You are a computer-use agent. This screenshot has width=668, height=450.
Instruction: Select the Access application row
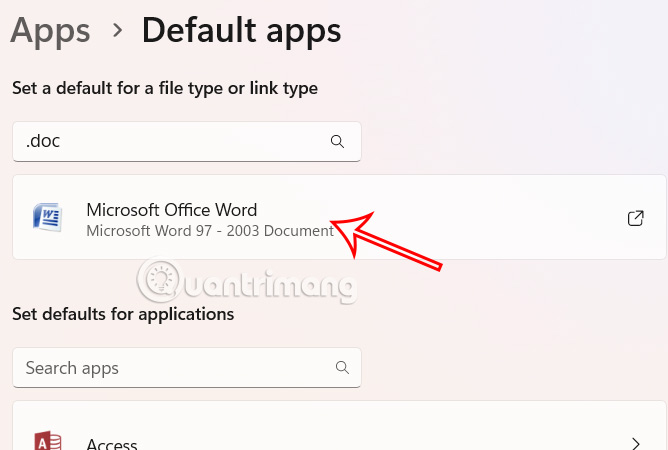[339, 425]
